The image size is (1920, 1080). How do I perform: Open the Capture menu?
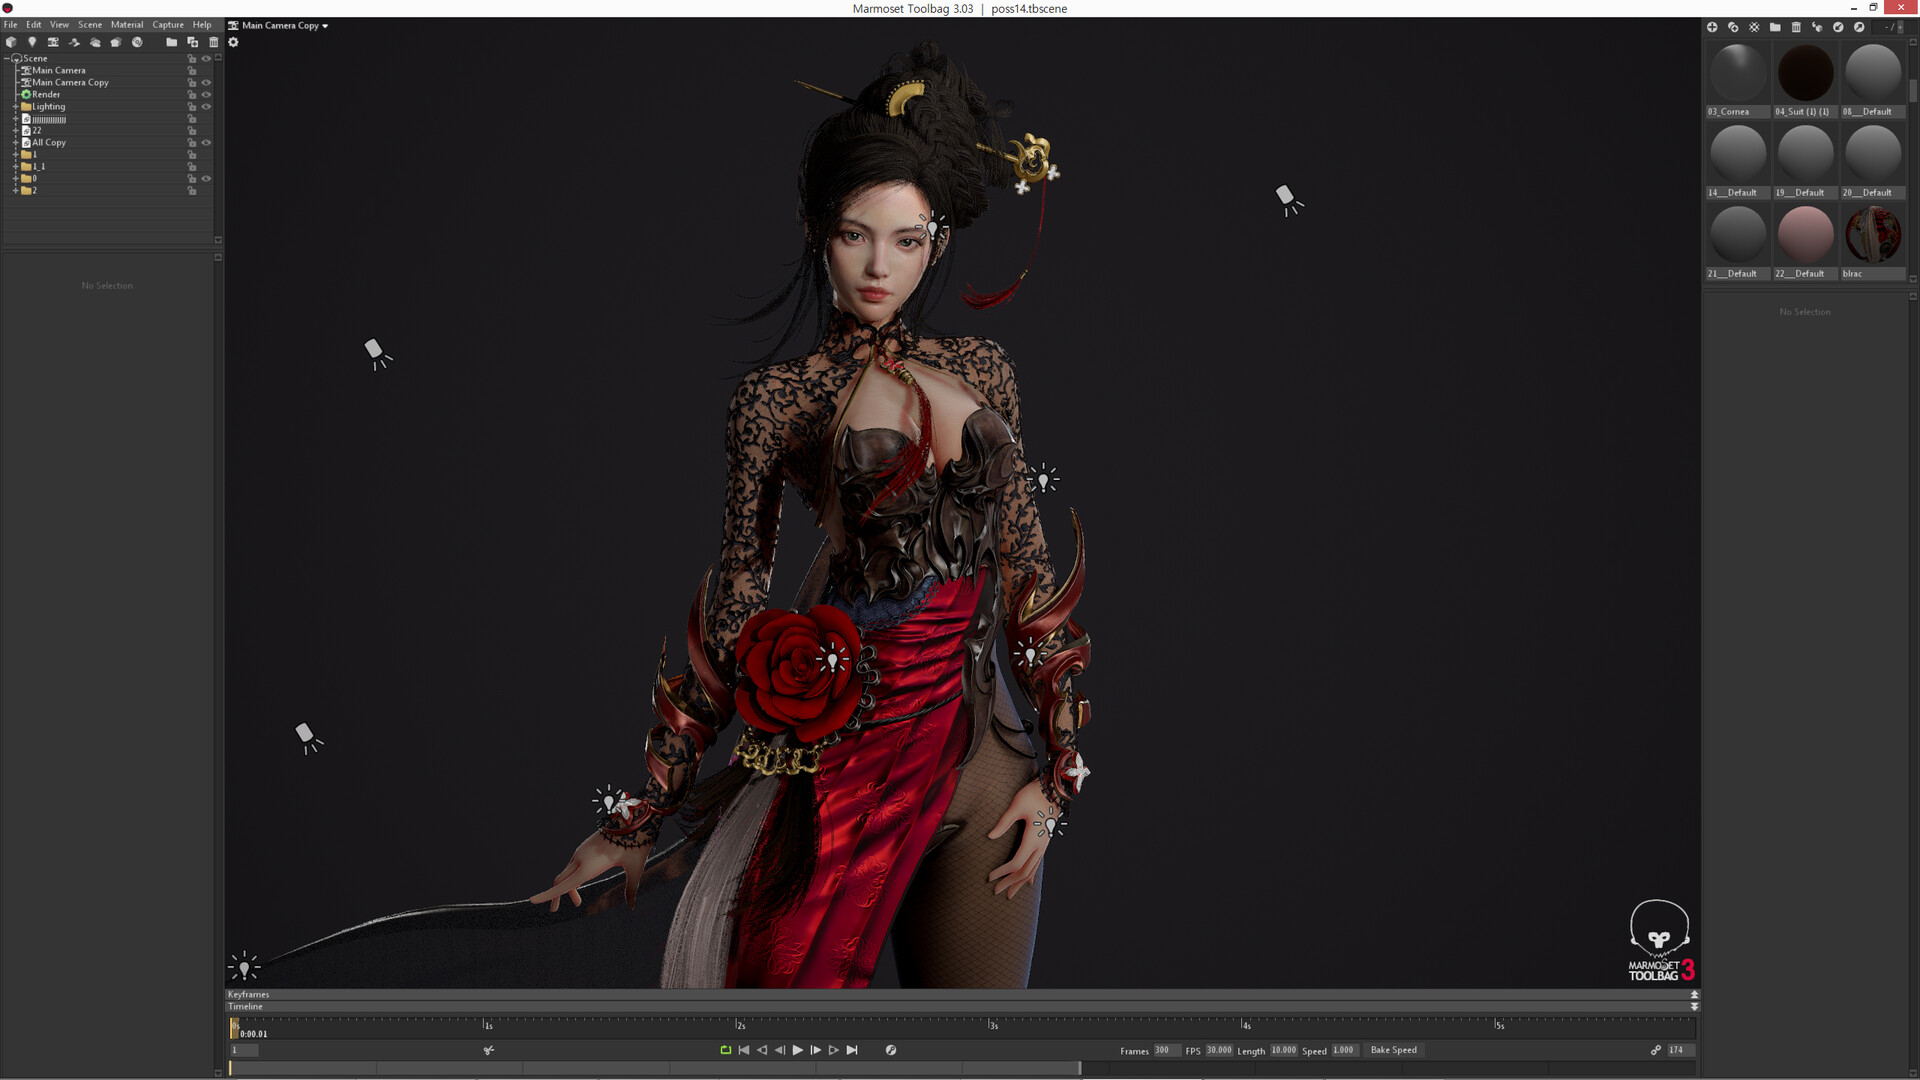click(168, 24)
